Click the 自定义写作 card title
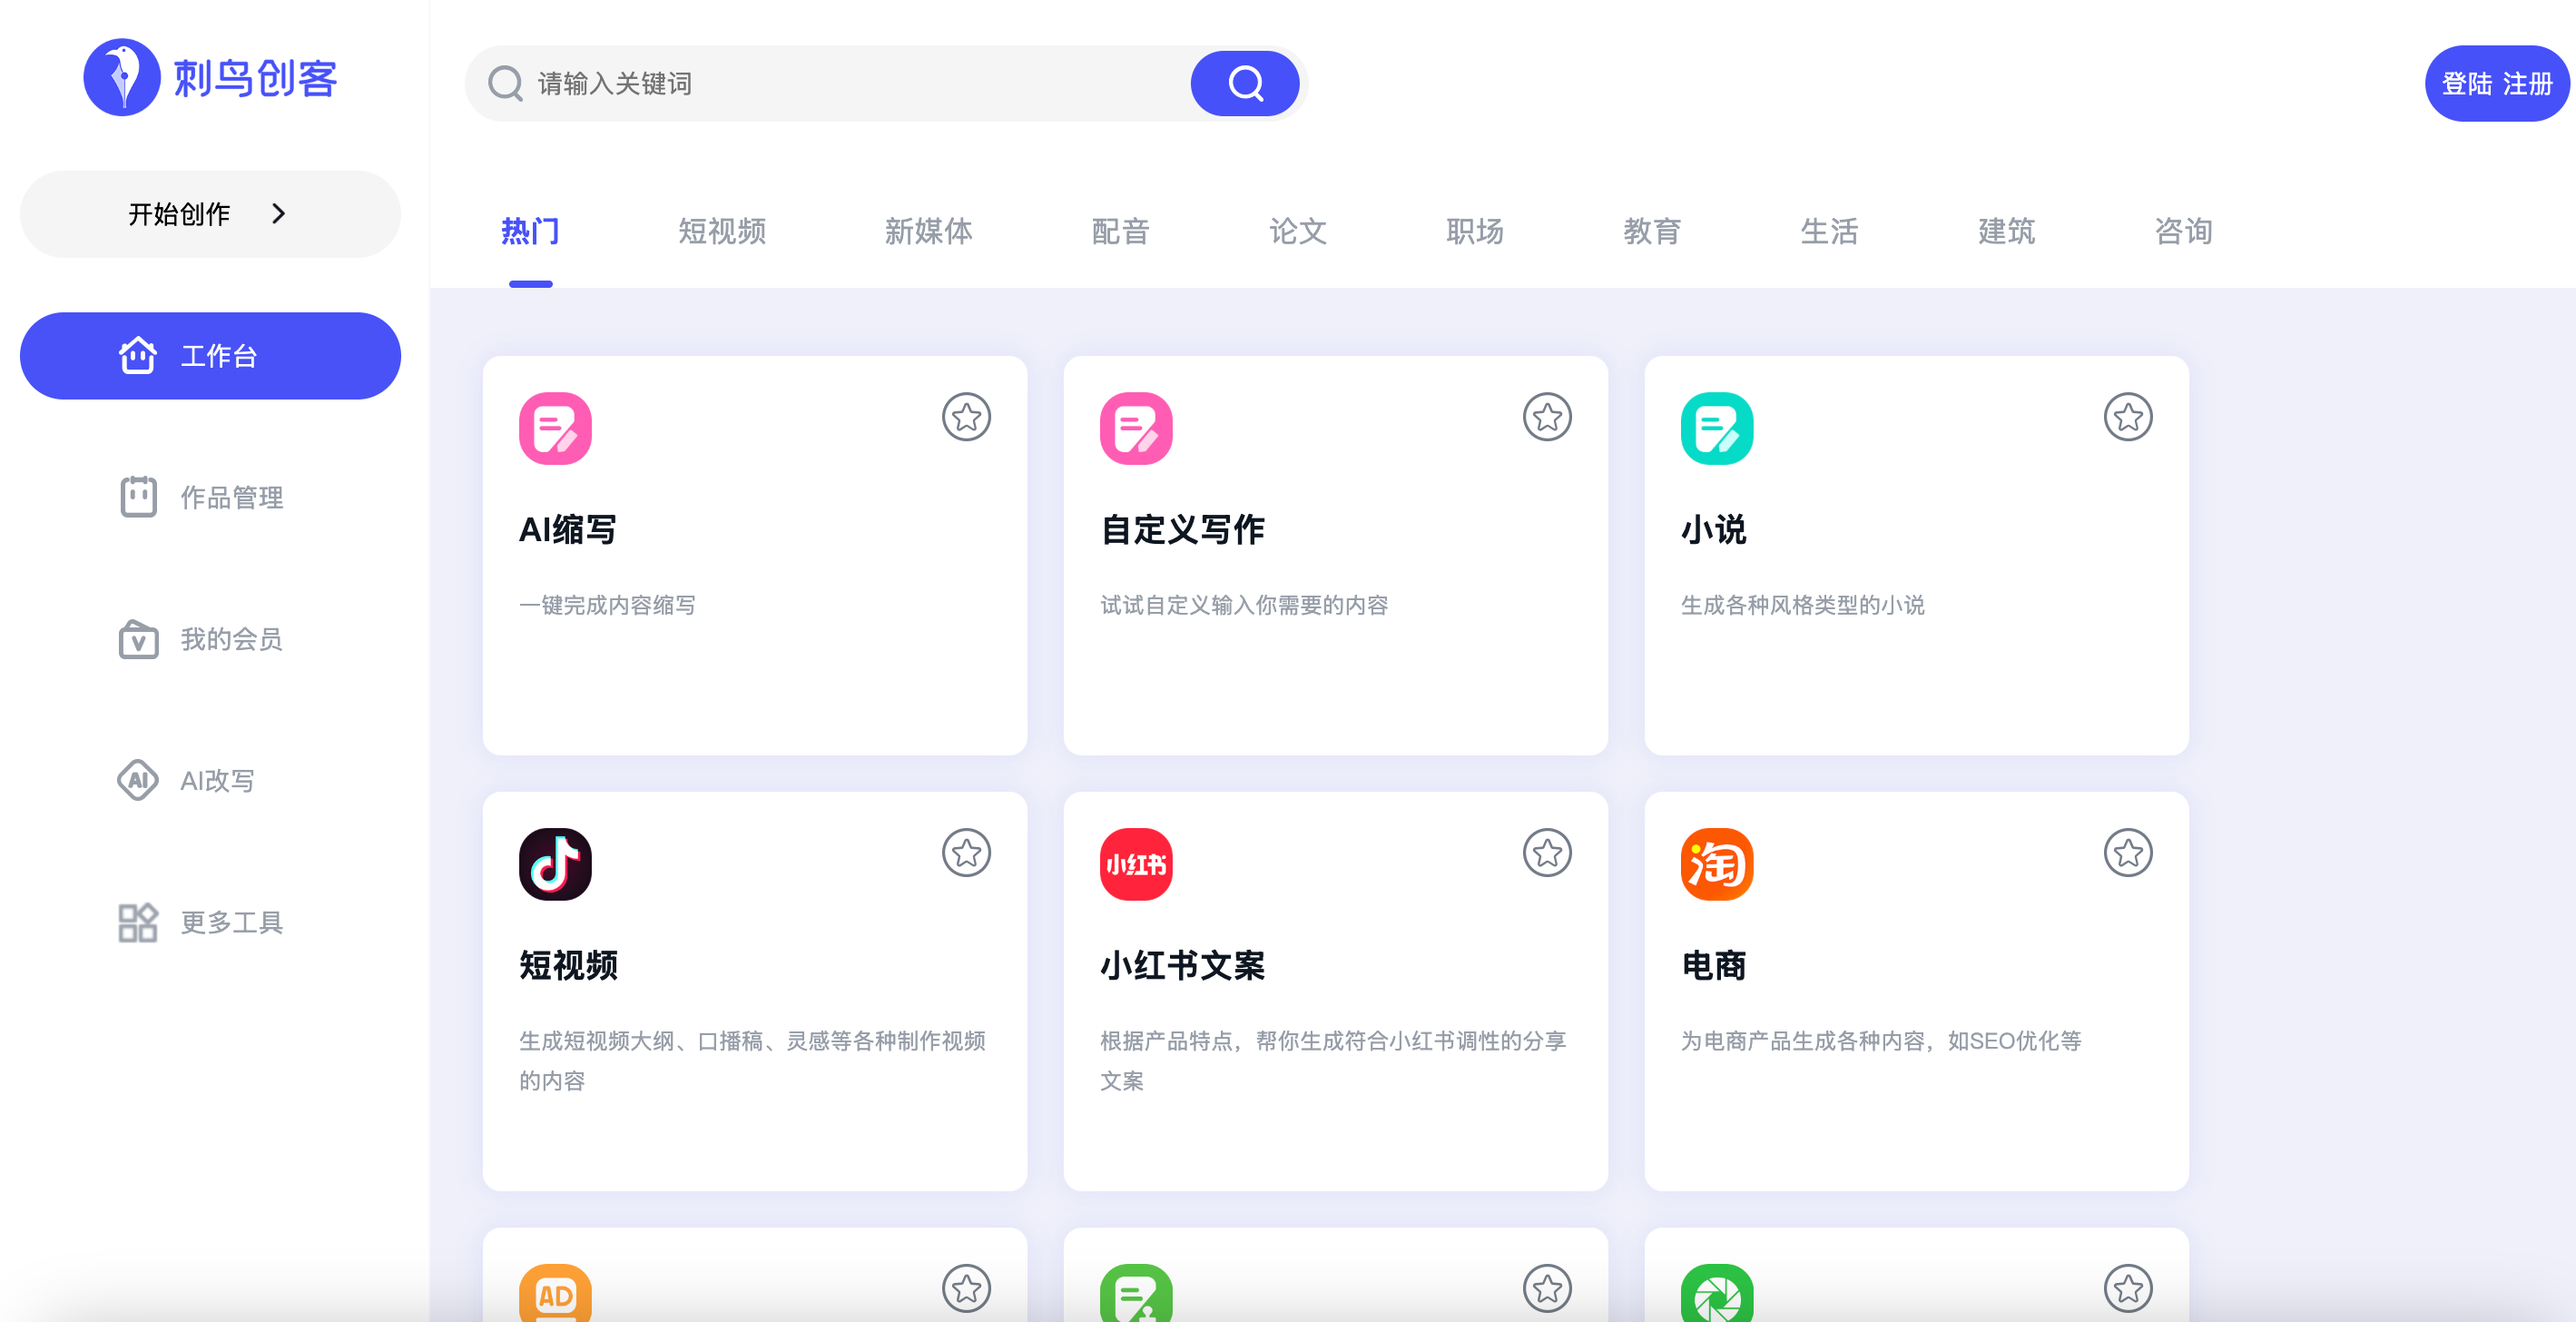Viewport: 2576px width, 1322px height. pos(1183,529)
